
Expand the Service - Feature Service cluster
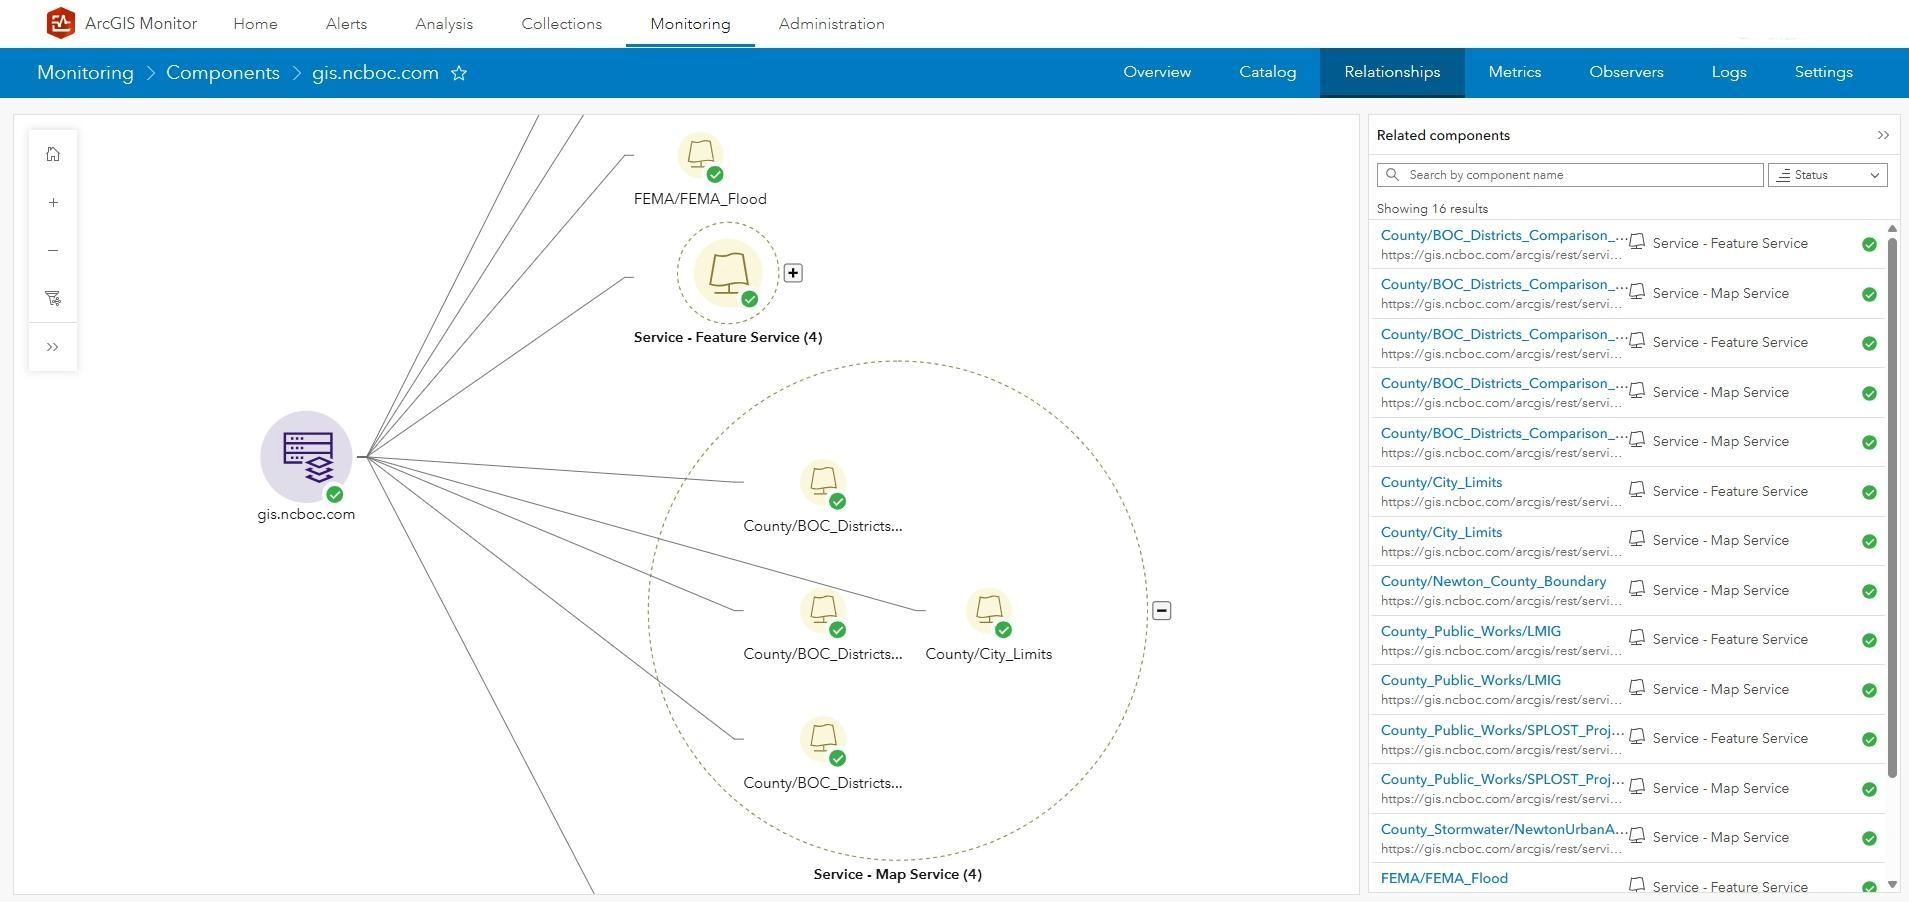tap(793, 272)
